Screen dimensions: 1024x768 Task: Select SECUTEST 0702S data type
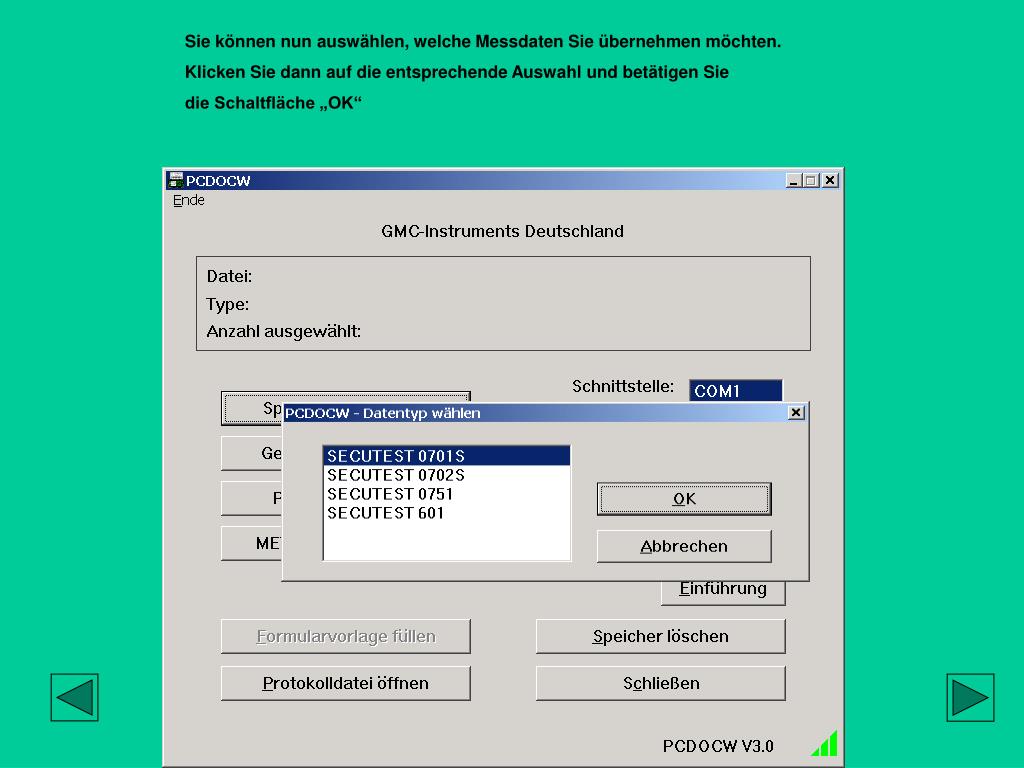tap(447, 475)
